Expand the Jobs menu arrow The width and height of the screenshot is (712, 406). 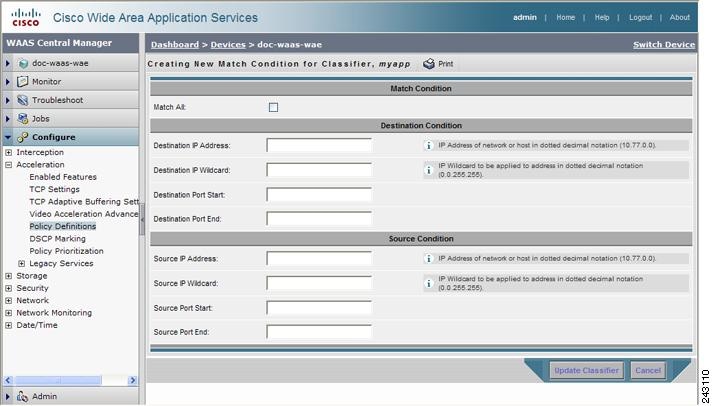[8, 119]
